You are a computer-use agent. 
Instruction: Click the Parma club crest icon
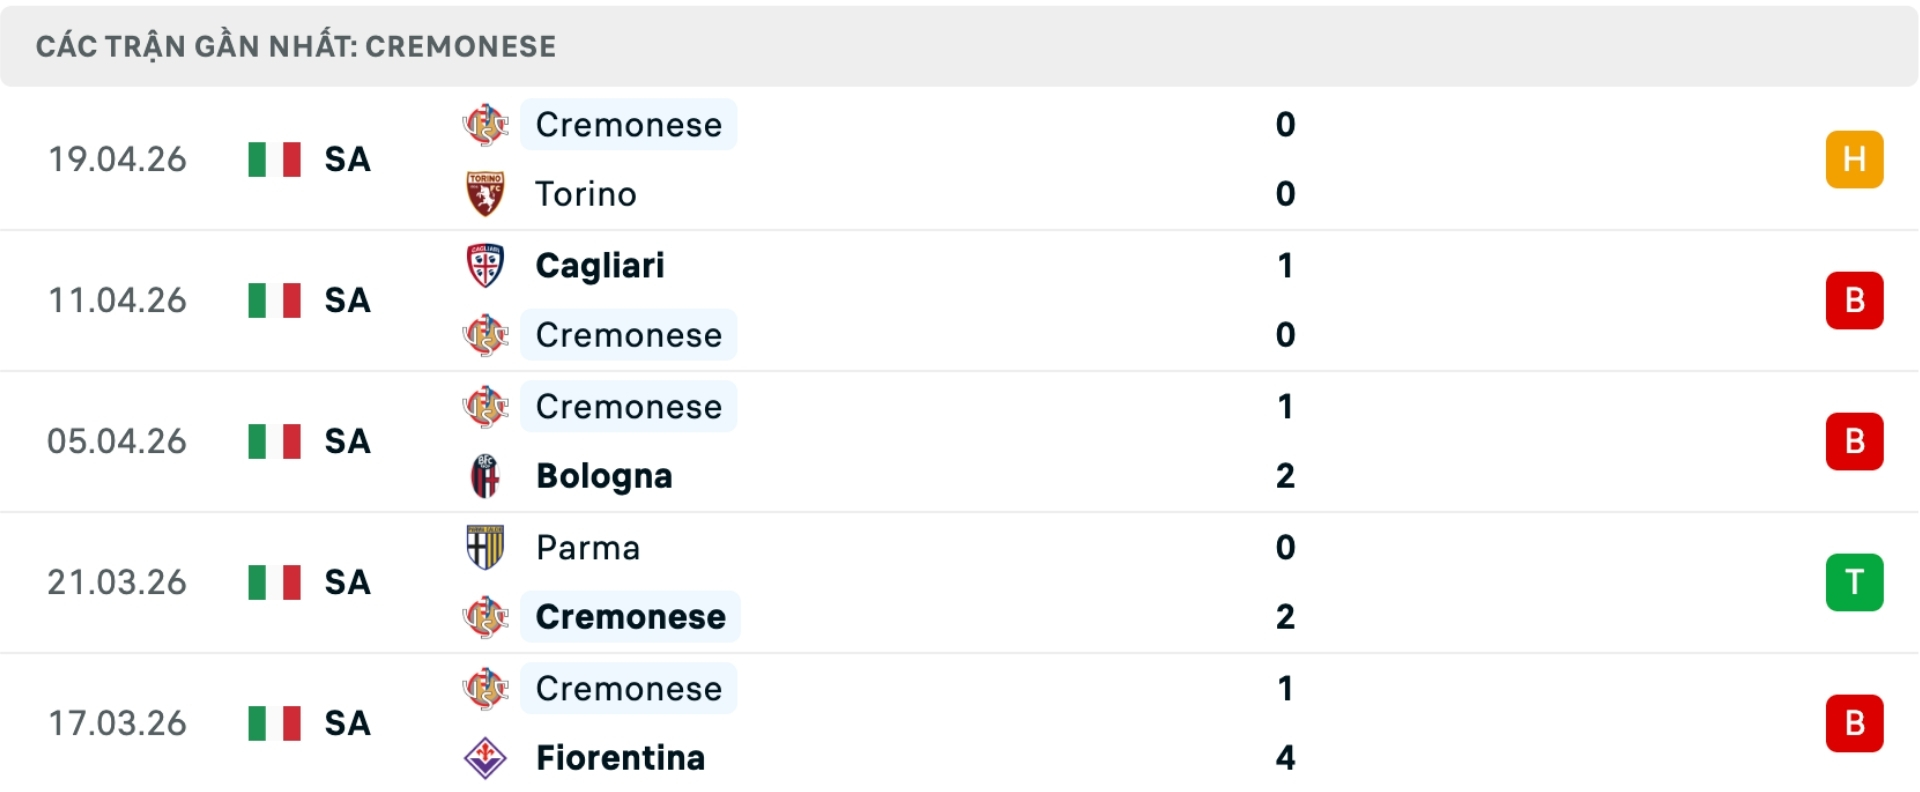pyautogui.click(x=485, y=547)
